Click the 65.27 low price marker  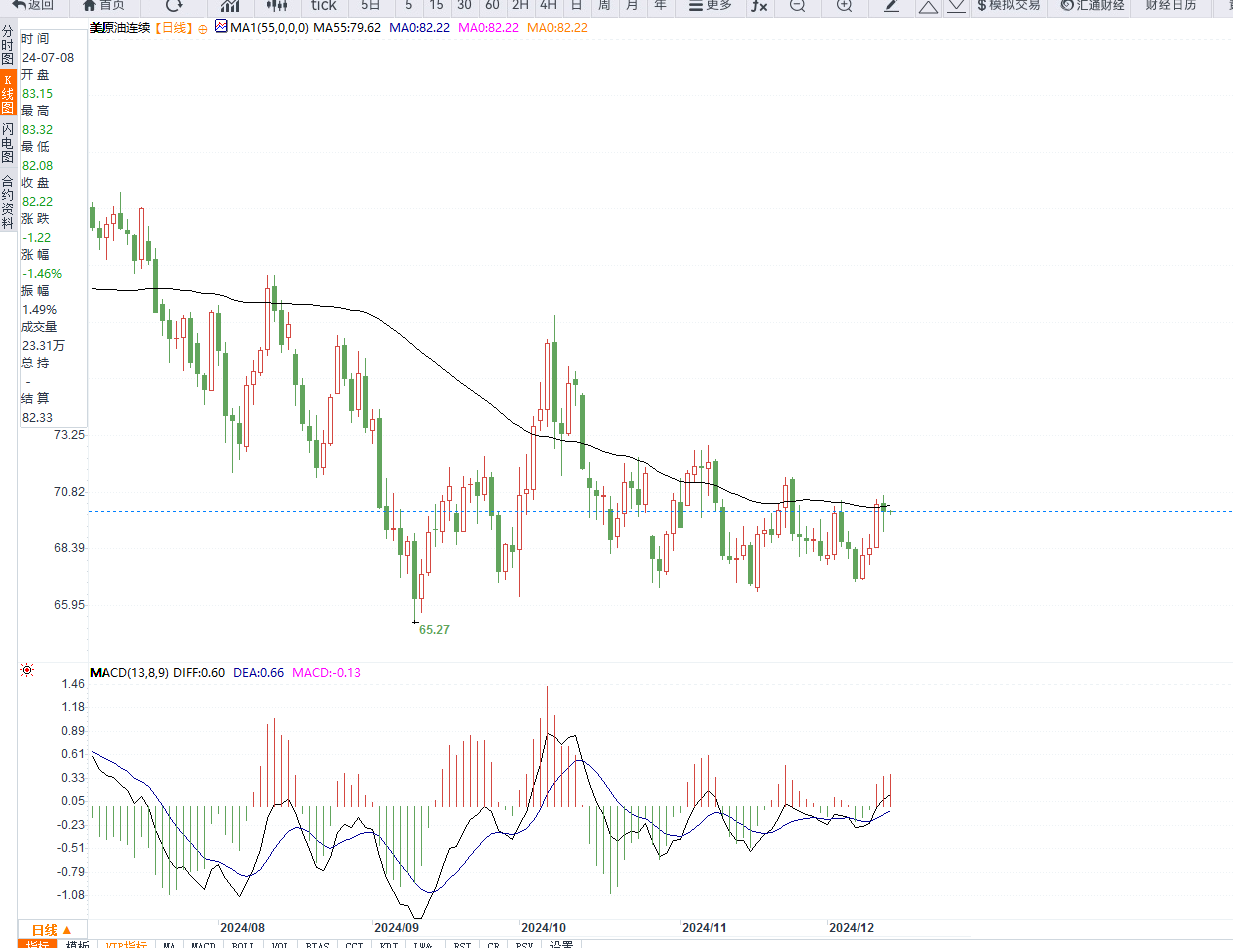click(434, 630)
